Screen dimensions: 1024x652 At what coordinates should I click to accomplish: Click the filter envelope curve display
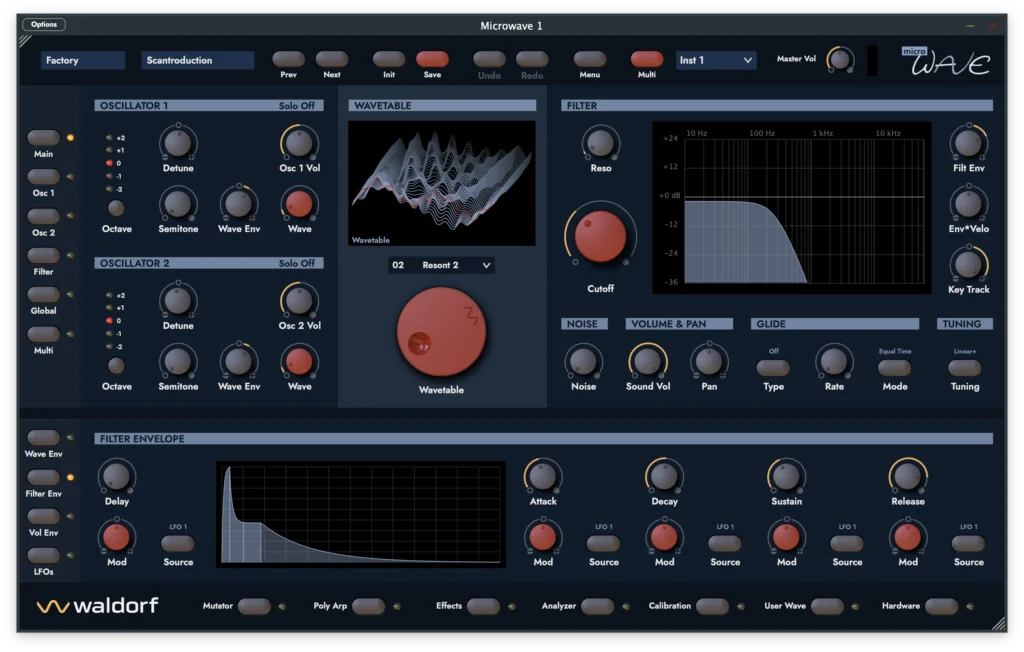point(360,514)
